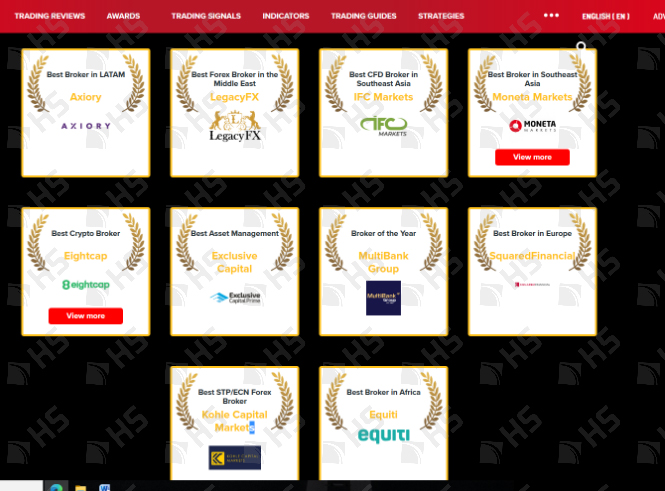Select Strategies in the top navigation
Screen dimensions: 665x491
coord(441,16)
